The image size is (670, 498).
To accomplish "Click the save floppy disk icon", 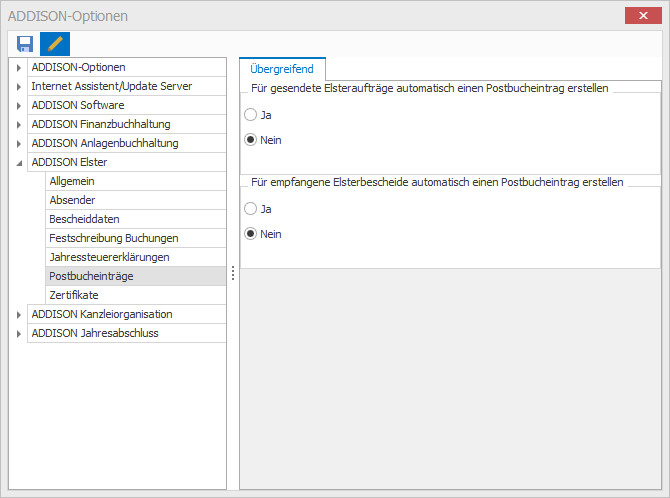I will [x=25, y=44].
